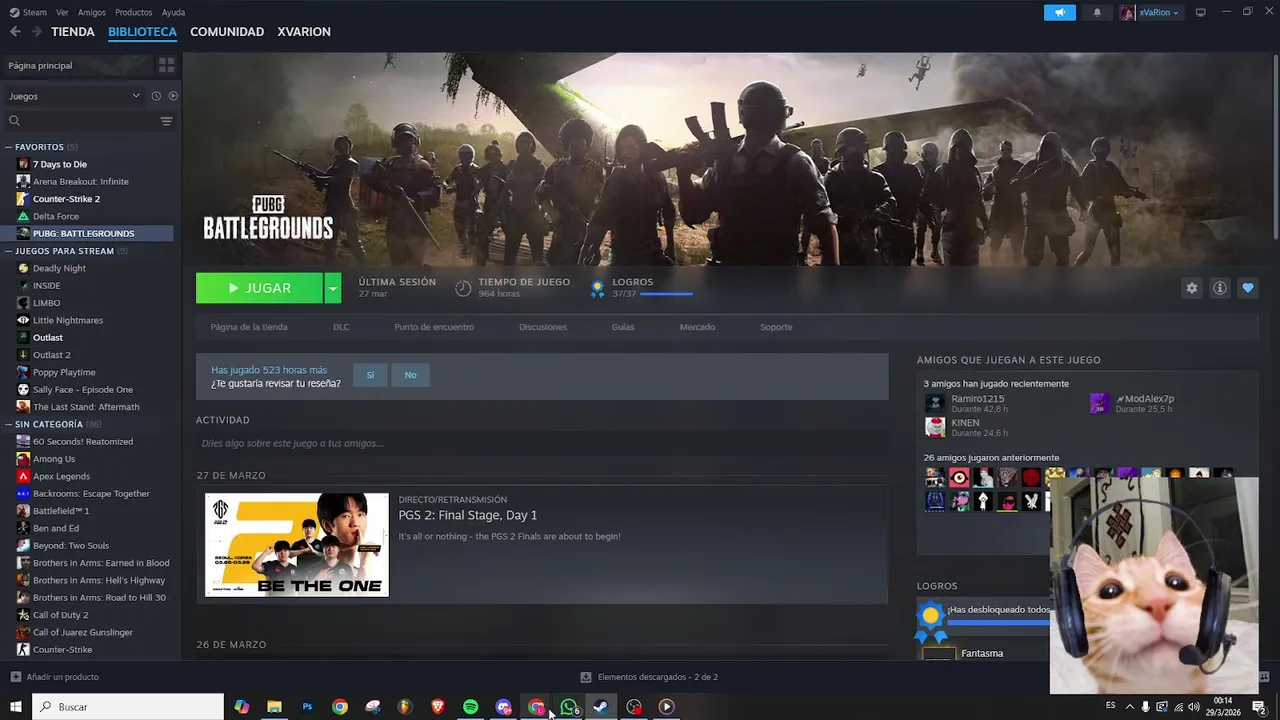Open advanced library filter icon

coord(167,121)
